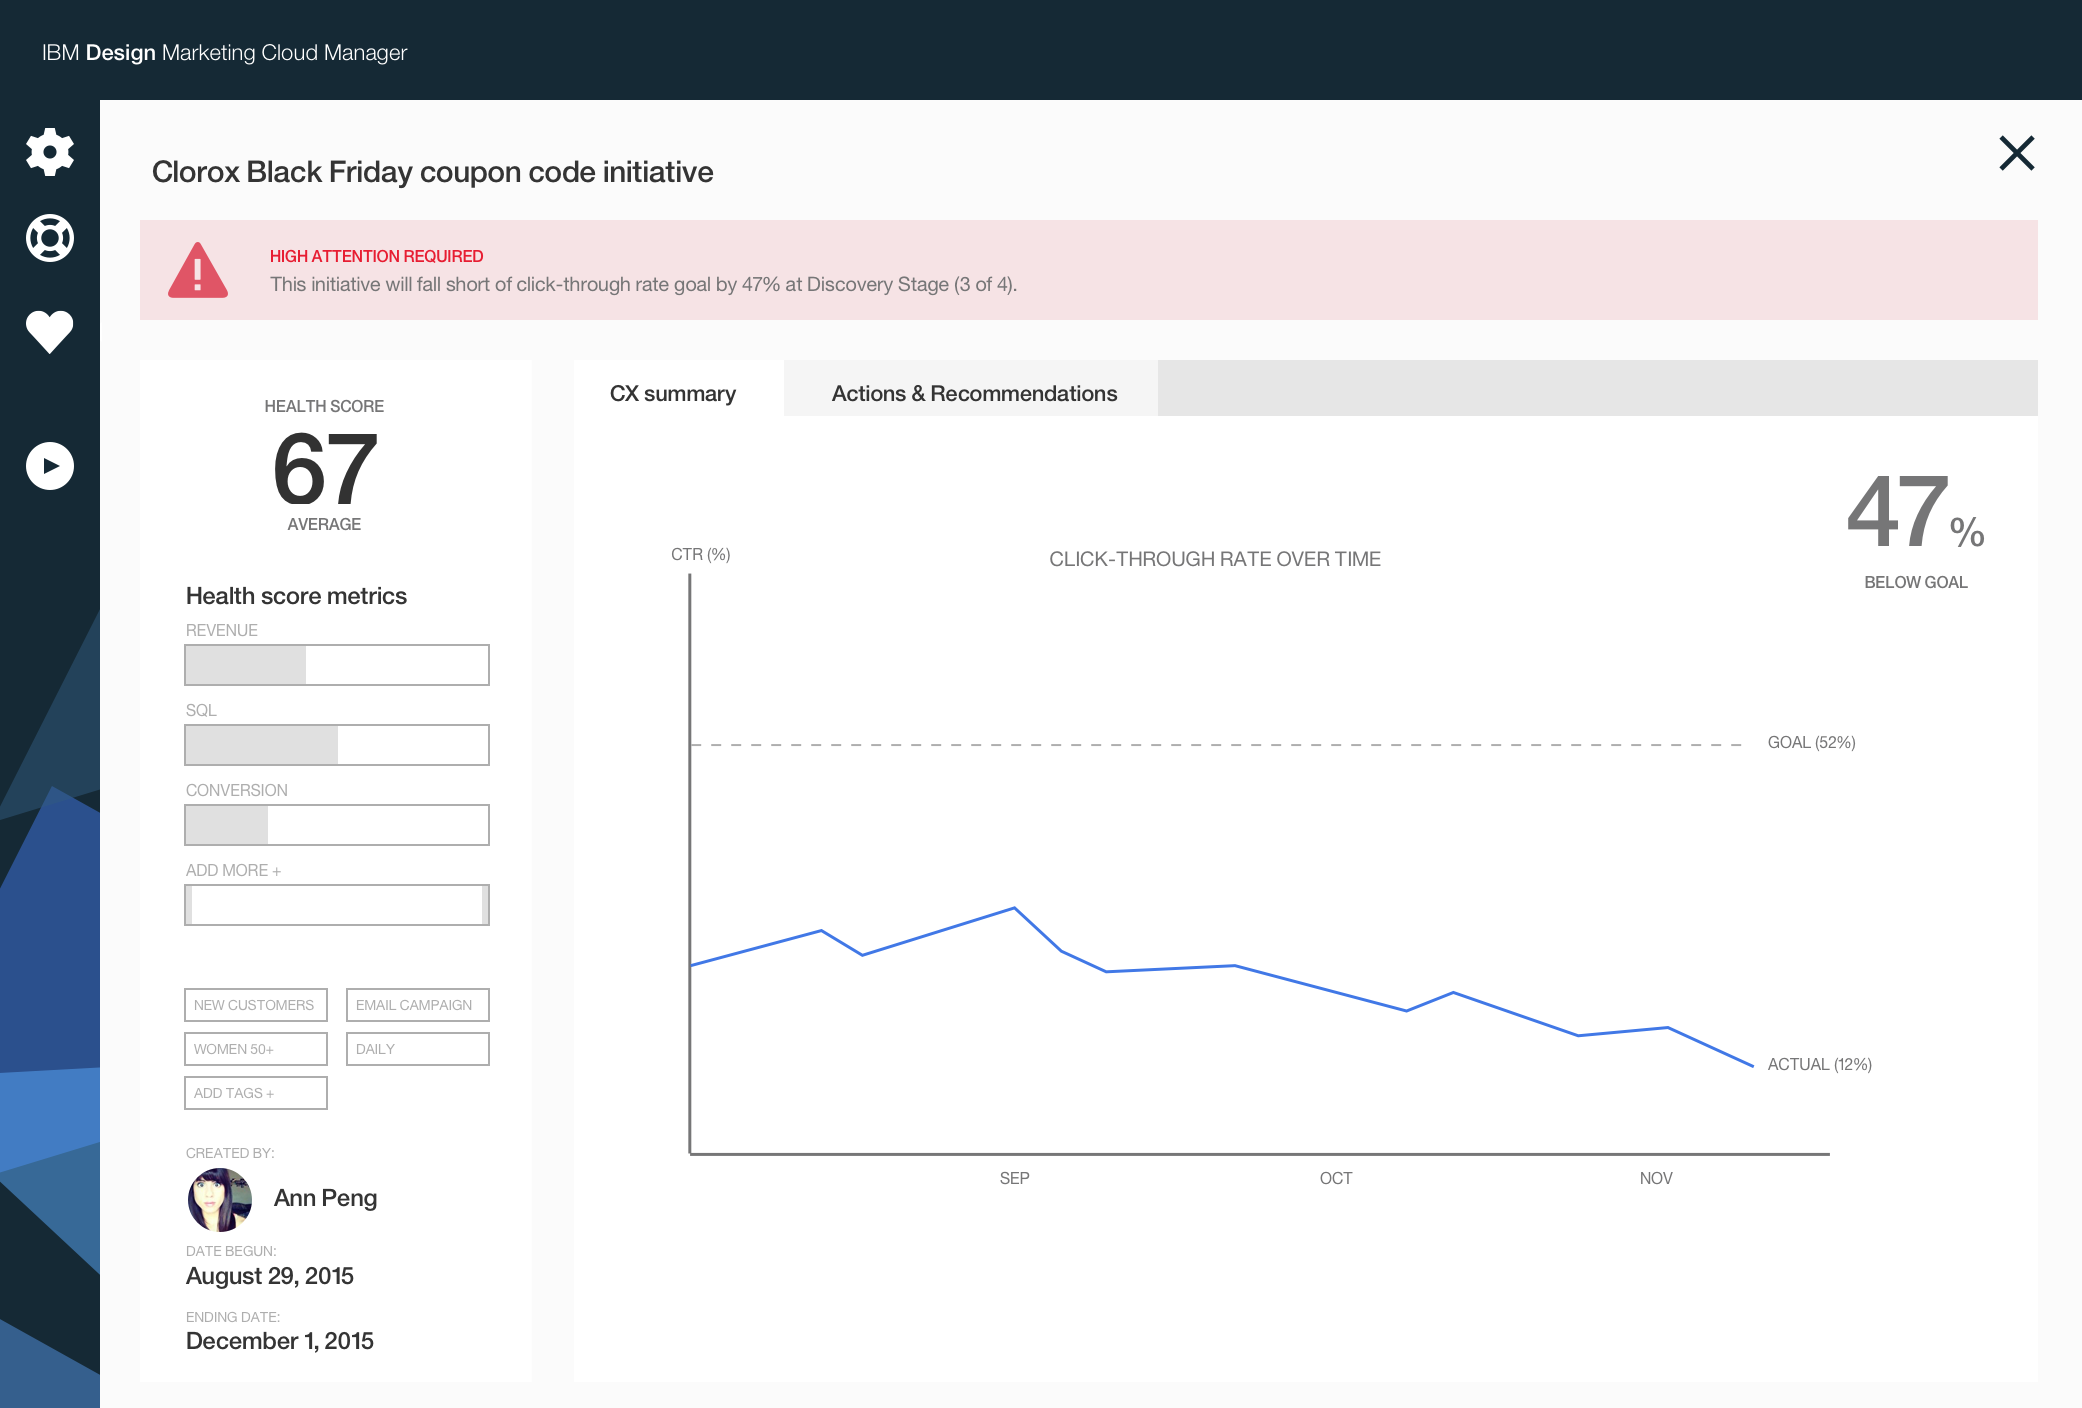The width and height of the screenshot is (2082, 1408).
Task: Select the DAILY tag
Action: tap(418, 1049)
